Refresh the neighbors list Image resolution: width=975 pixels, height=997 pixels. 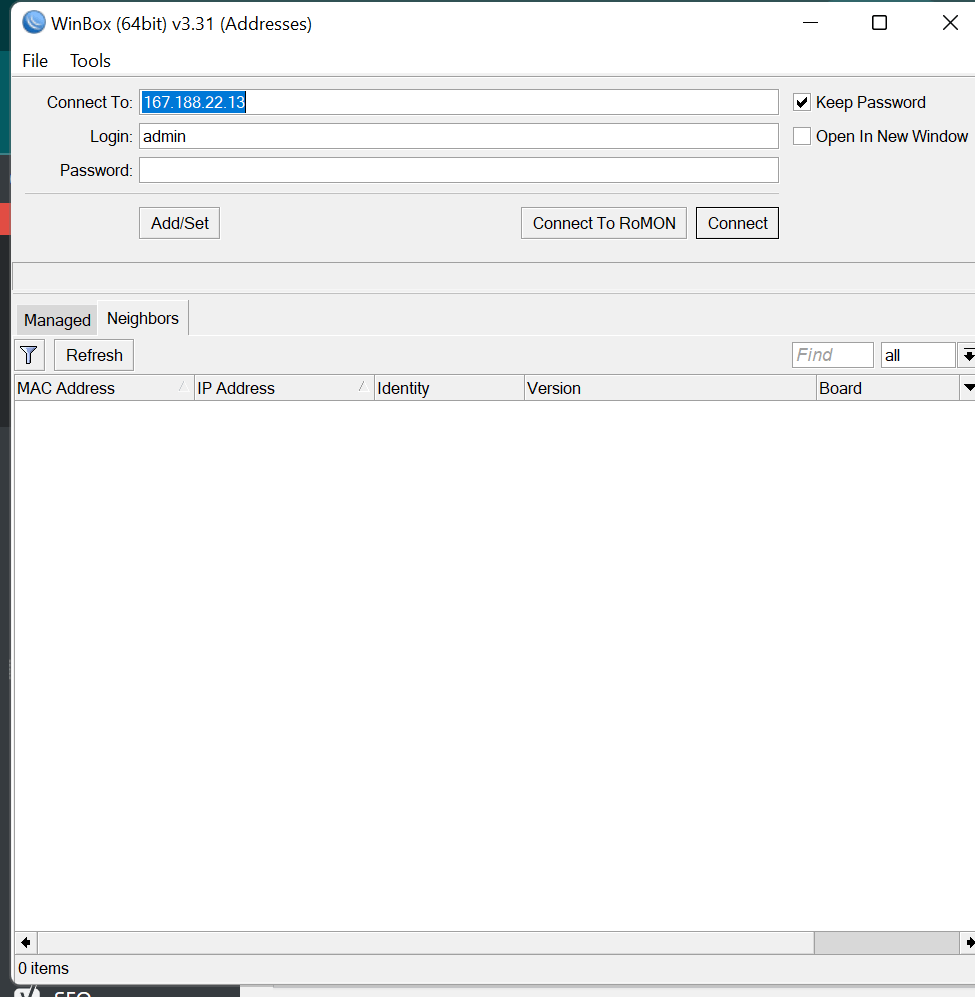point(94,355)
